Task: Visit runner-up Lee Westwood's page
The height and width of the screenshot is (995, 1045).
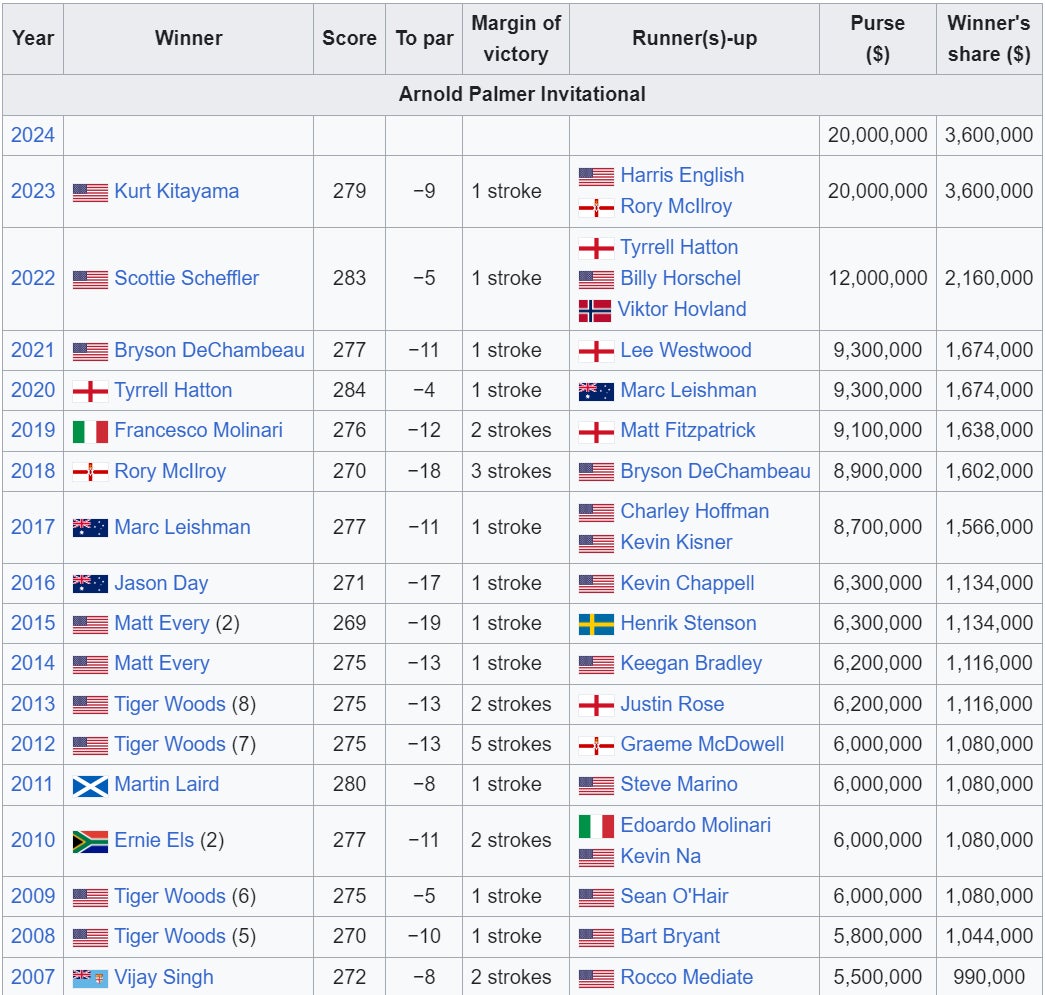Action: point(685,350)
